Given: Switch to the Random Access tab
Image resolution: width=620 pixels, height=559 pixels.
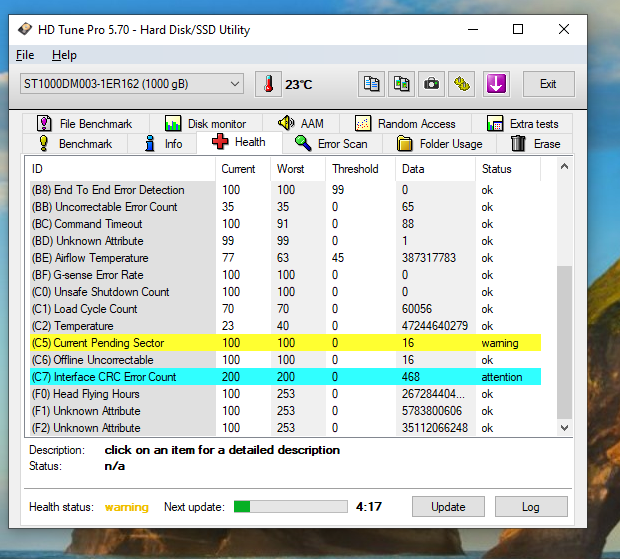Looking at the screenshot, I should pos(405,124).
